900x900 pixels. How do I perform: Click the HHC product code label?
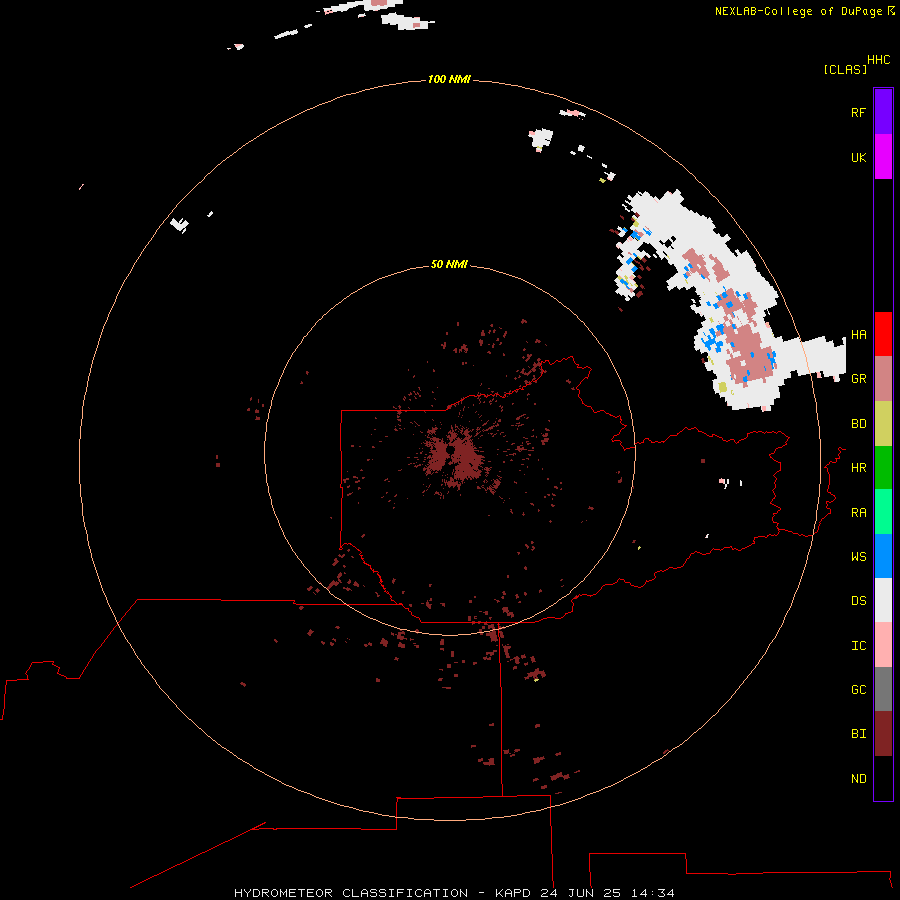click(879, 60)
